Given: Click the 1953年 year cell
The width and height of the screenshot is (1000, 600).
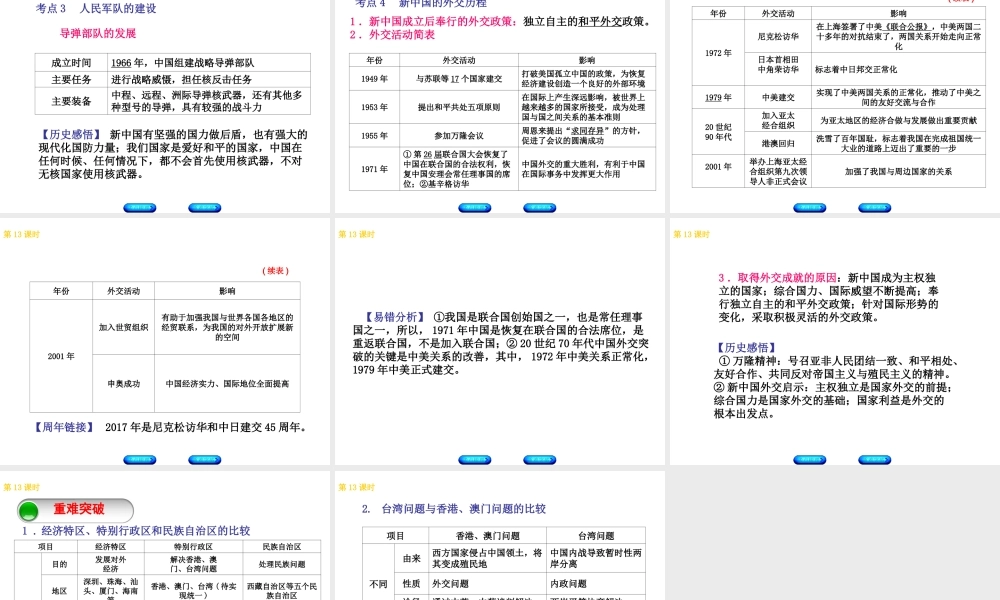Looking at the screenshot, I should click(x=374, y=107).
